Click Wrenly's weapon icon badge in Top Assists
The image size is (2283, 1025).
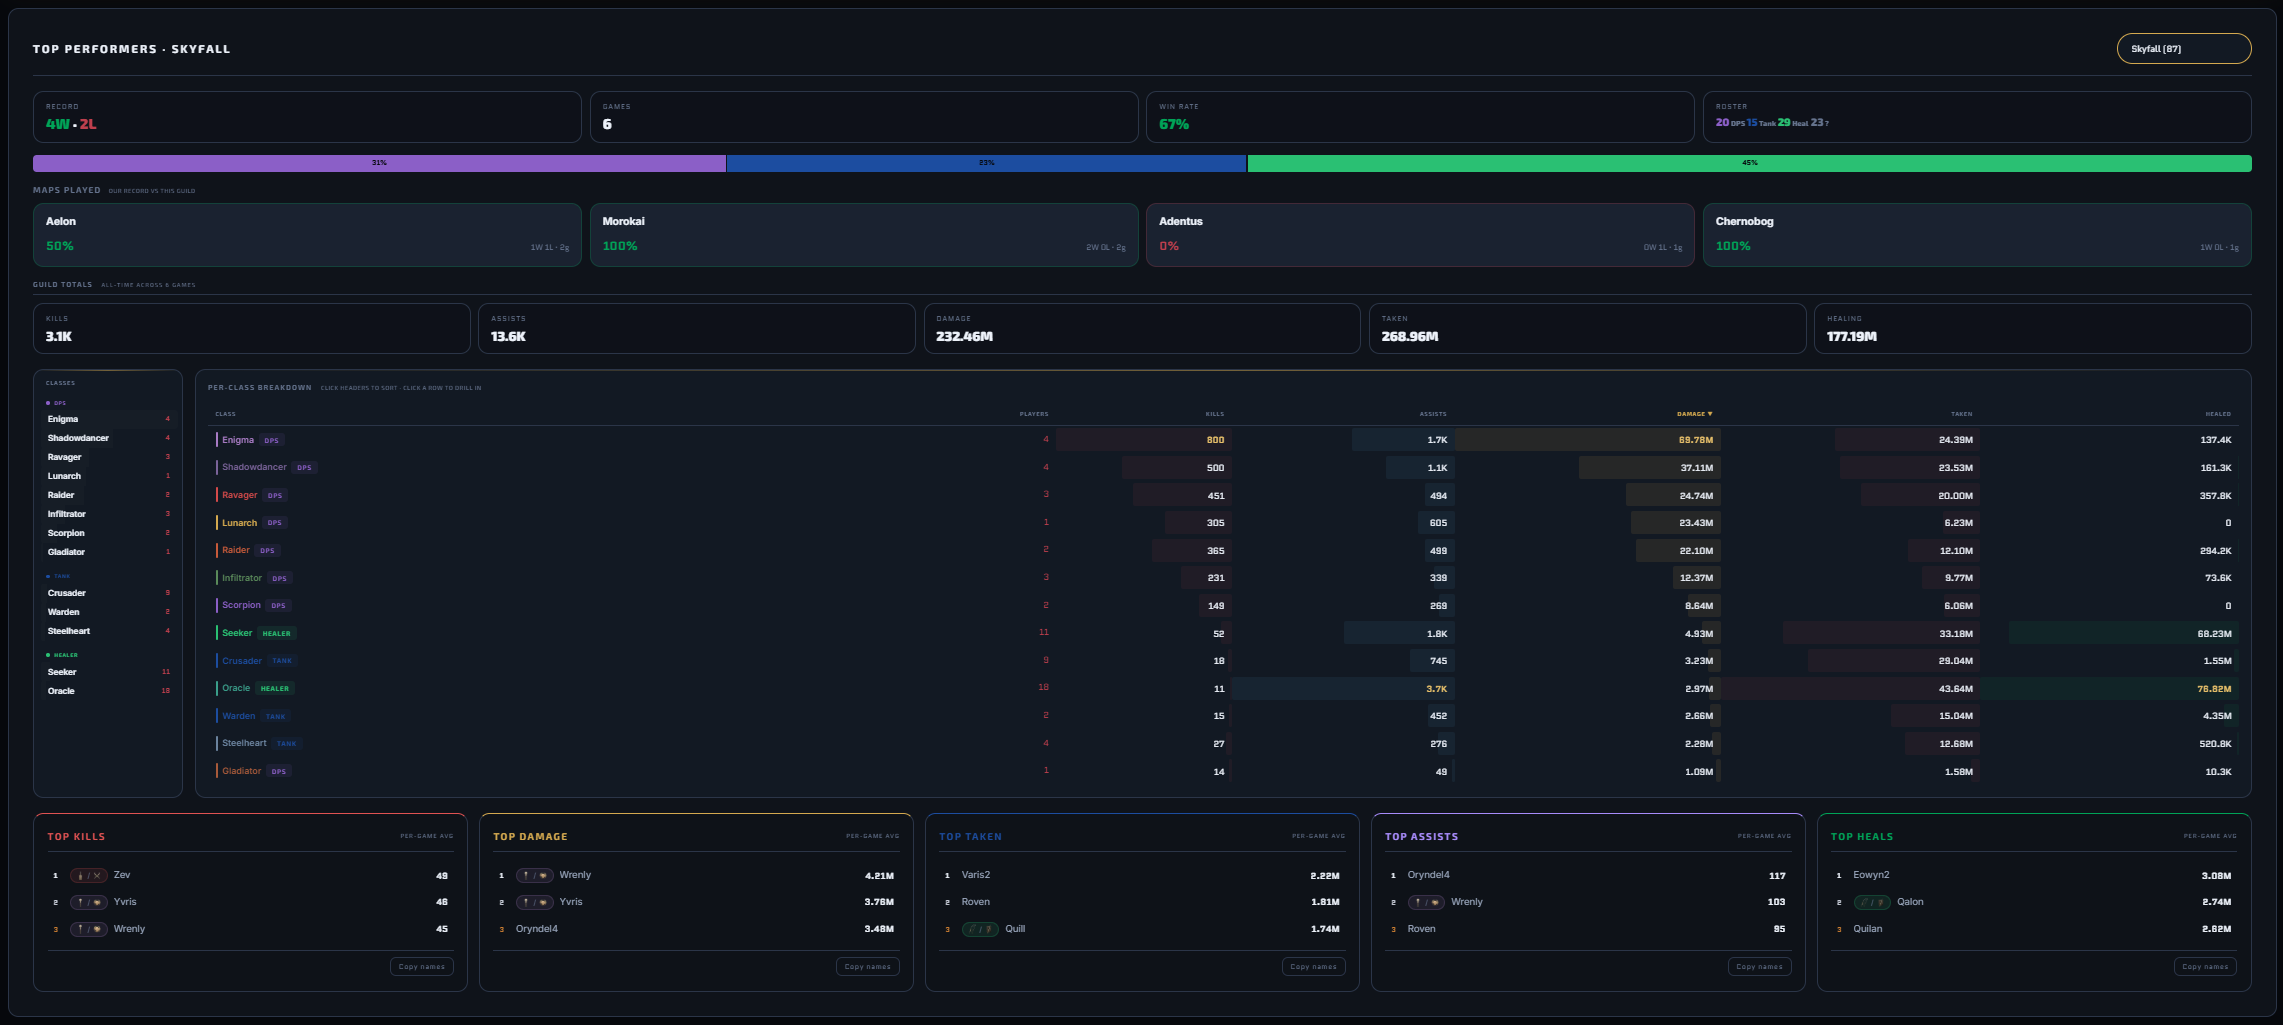pyautogui.click(x=1426, y=902)
